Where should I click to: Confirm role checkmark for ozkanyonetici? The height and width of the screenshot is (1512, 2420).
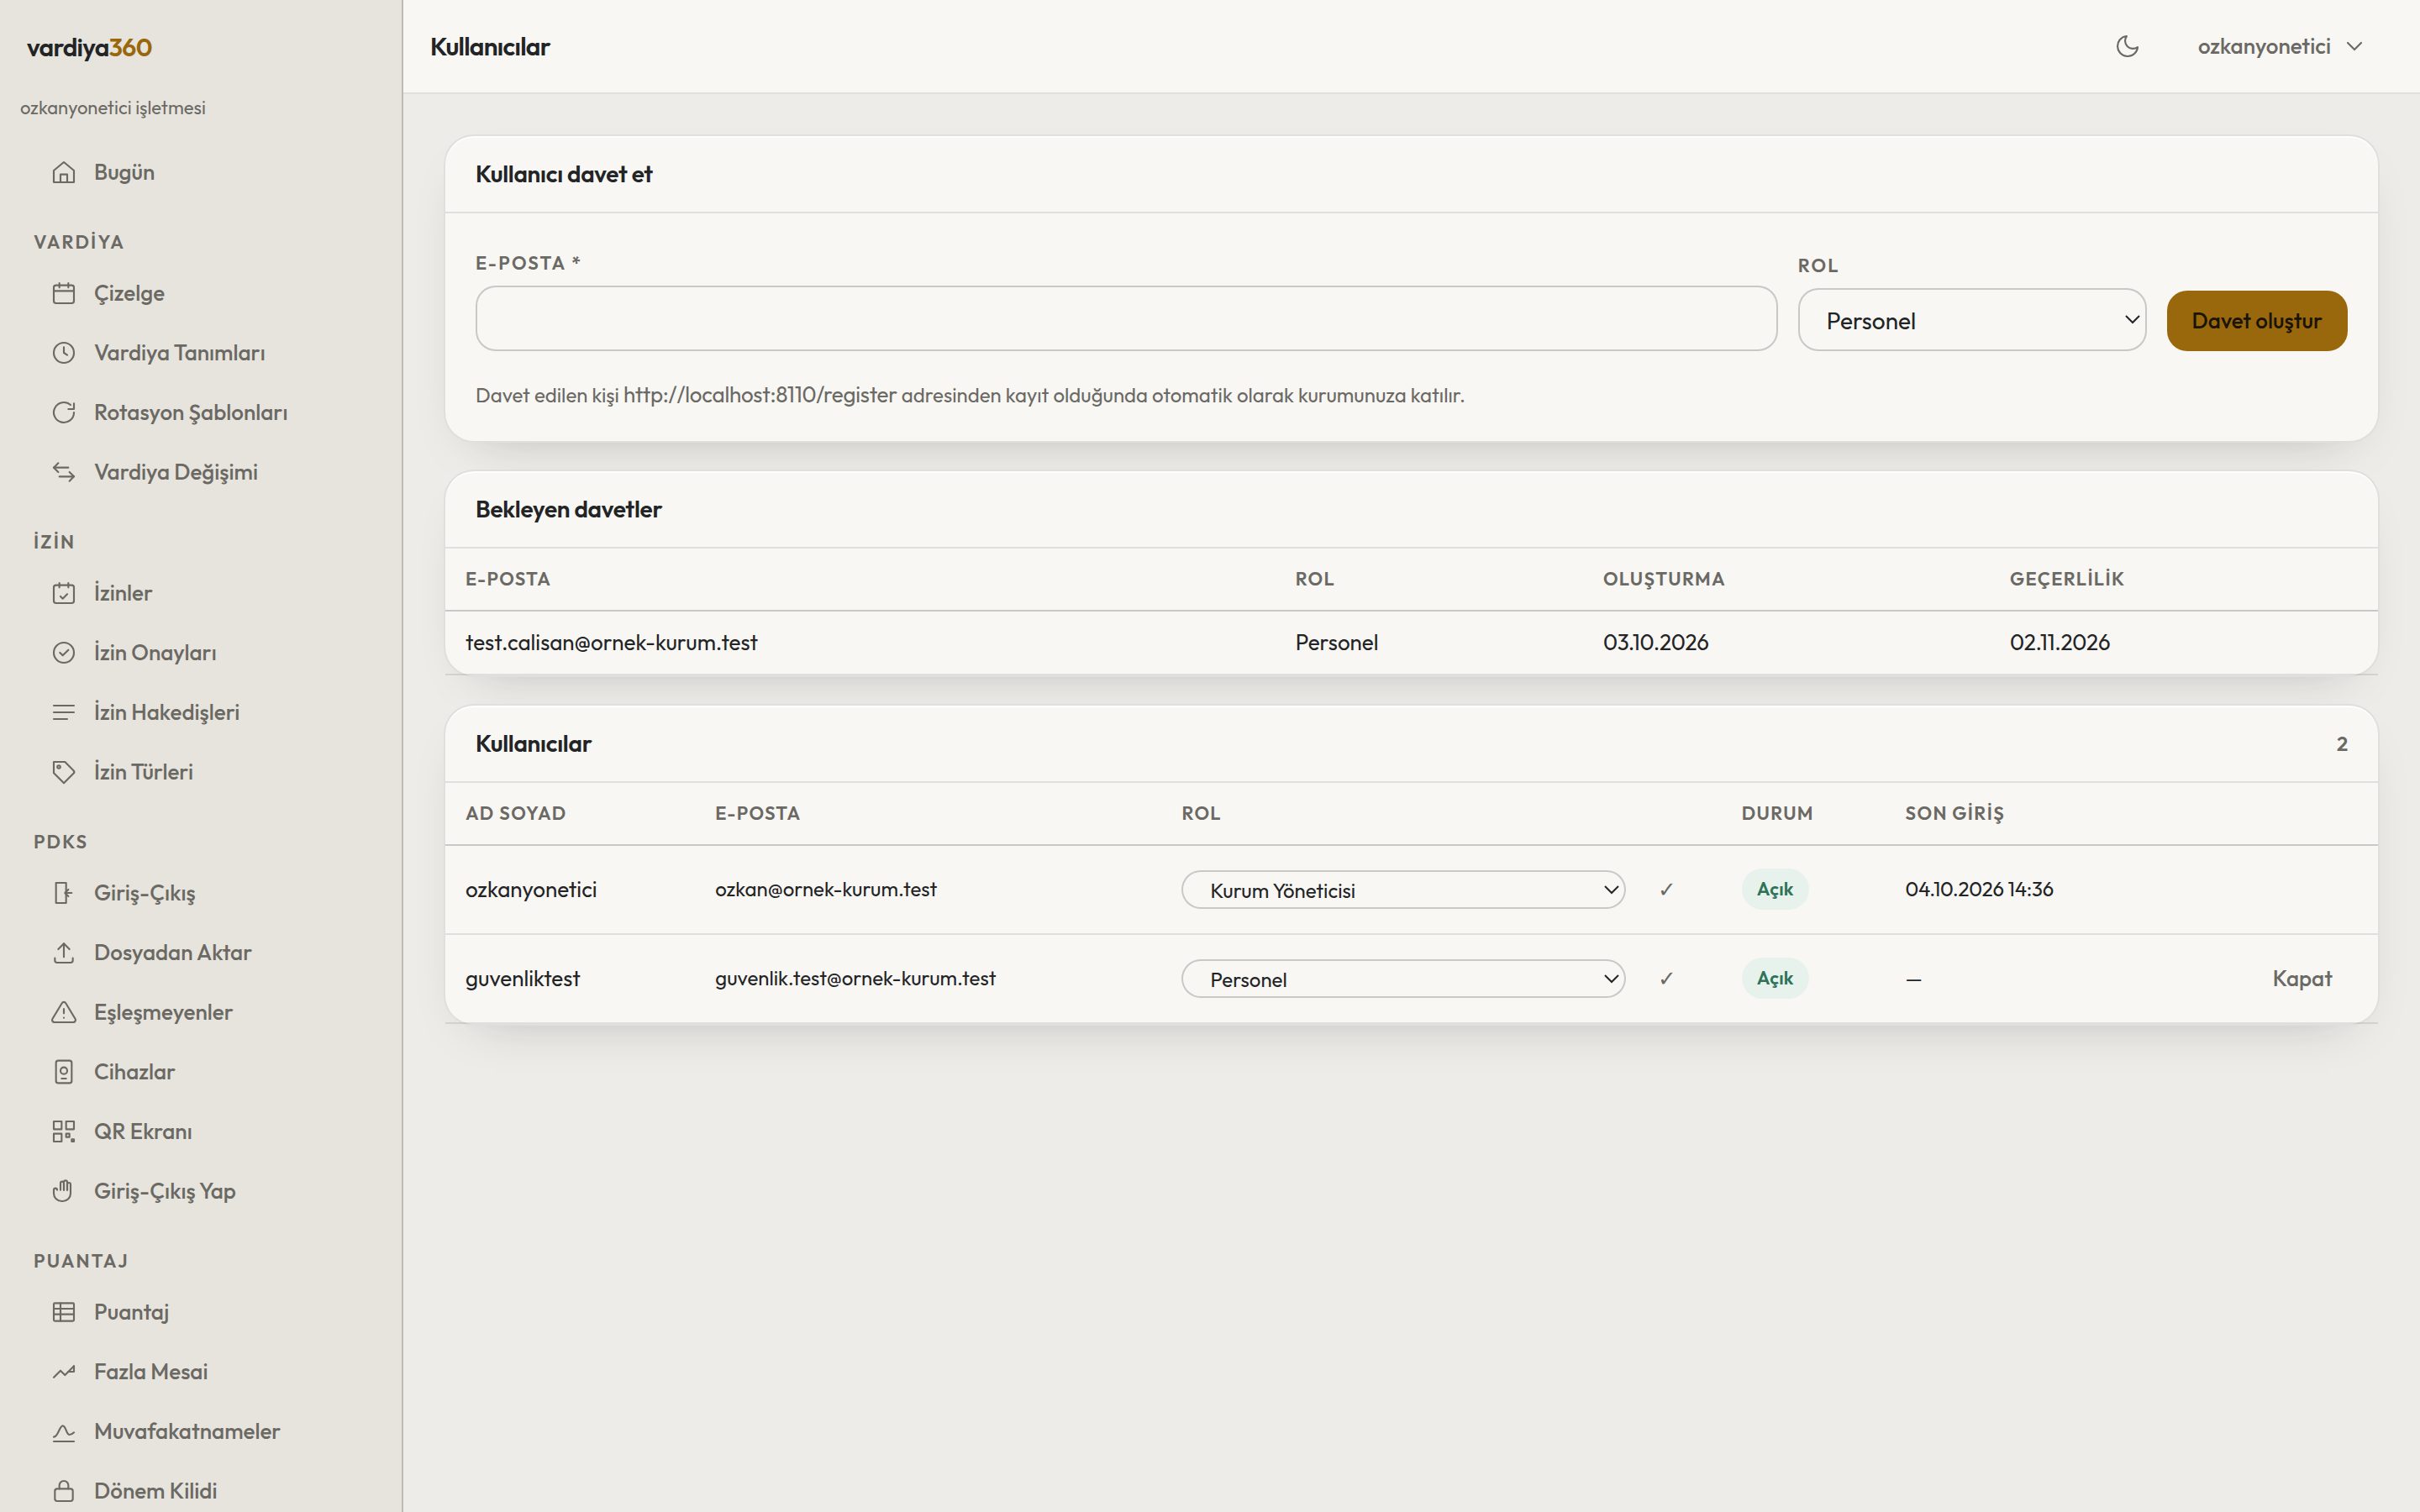coord(1666,890)
